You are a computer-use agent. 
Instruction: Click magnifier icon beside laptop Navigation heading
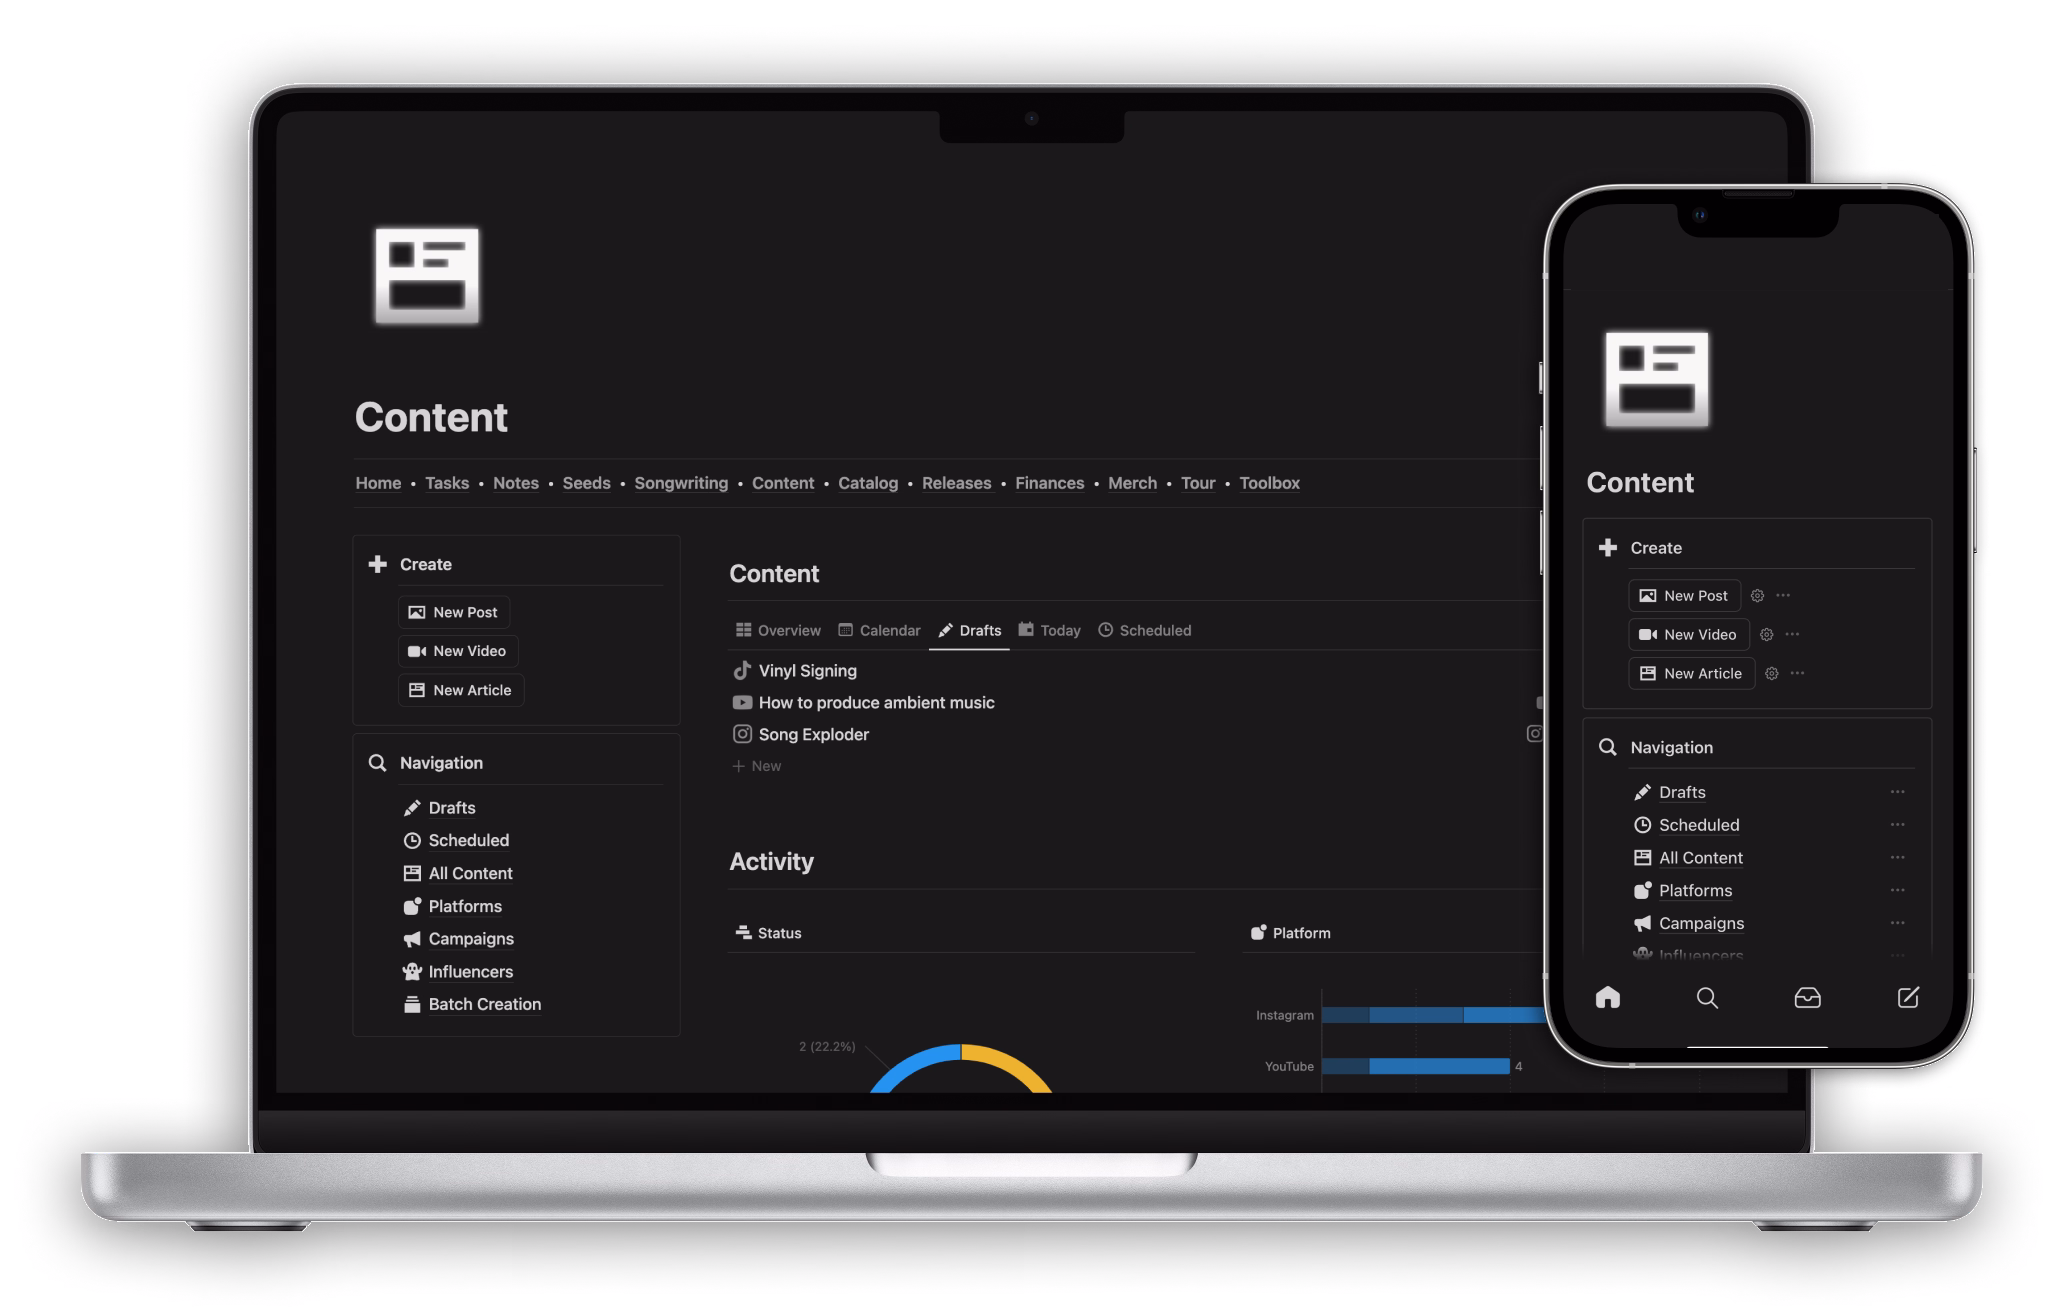click(377, 763)
